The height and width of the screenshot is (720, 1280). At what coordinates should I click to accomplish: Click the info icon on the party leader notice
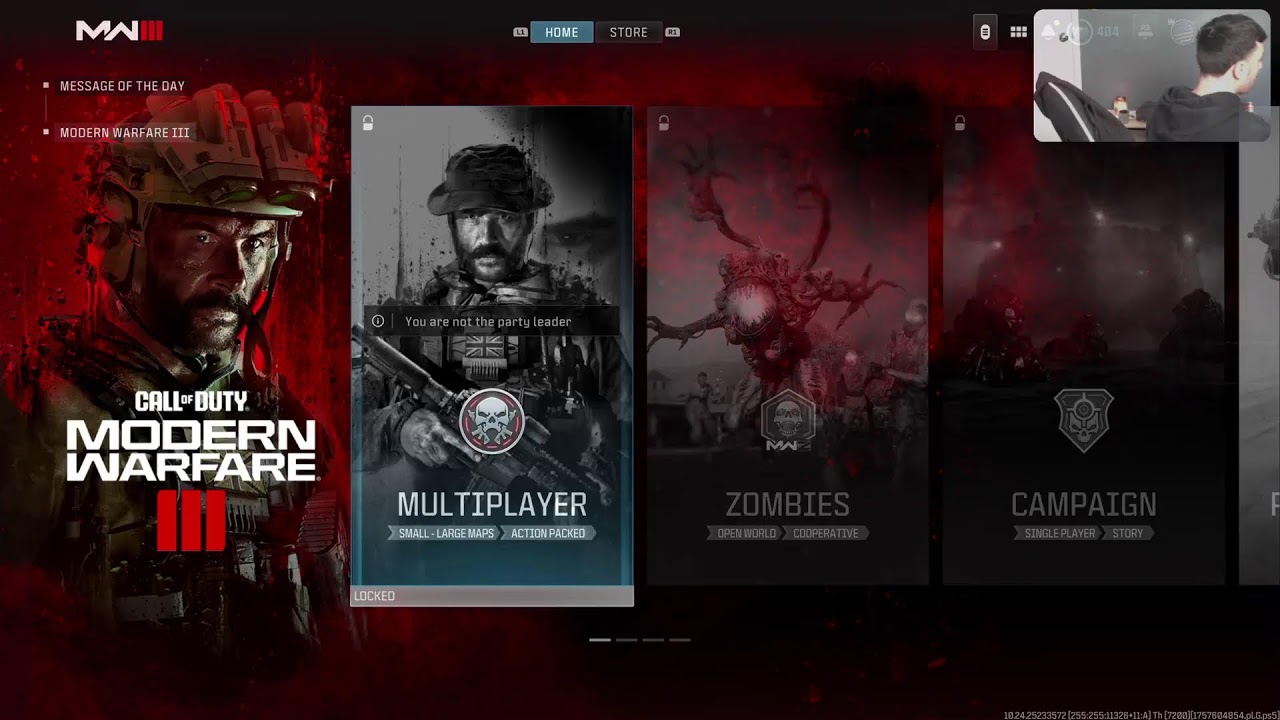(x=378, y=321)
